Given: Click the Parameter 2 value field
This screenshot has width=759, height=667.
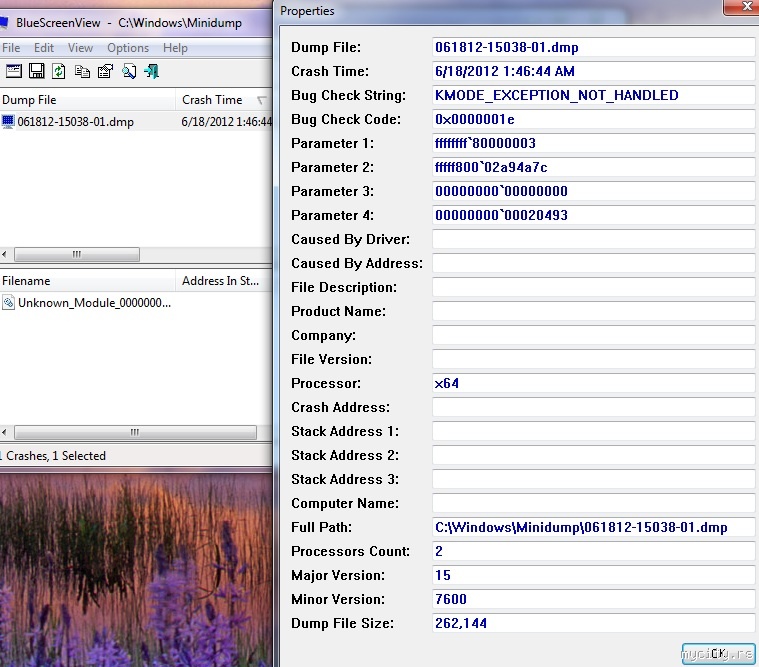Looking at the screenshot, I should click(x=593, y=167).
